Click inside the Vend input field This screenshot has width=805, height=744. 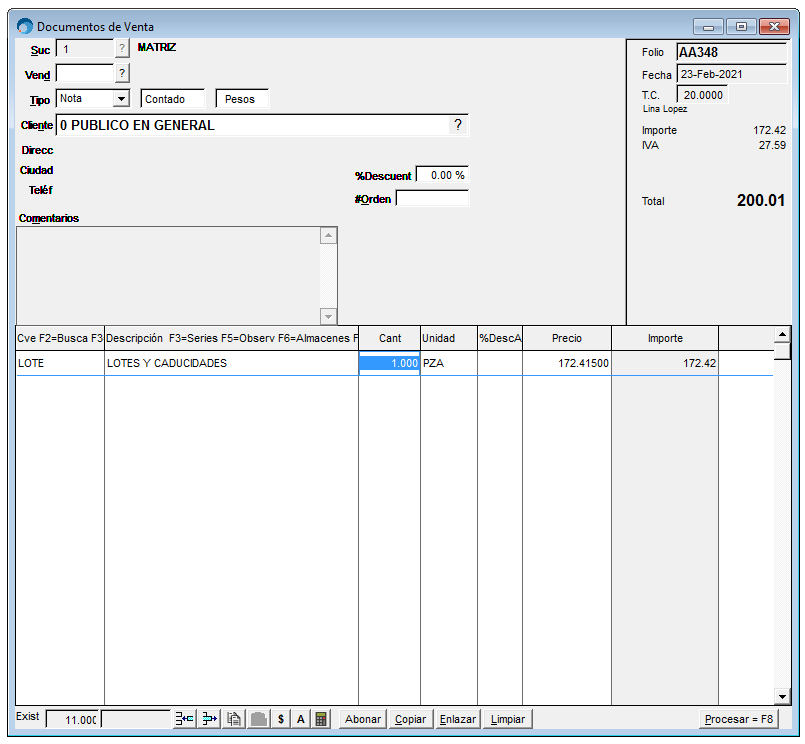pos(85,73)
